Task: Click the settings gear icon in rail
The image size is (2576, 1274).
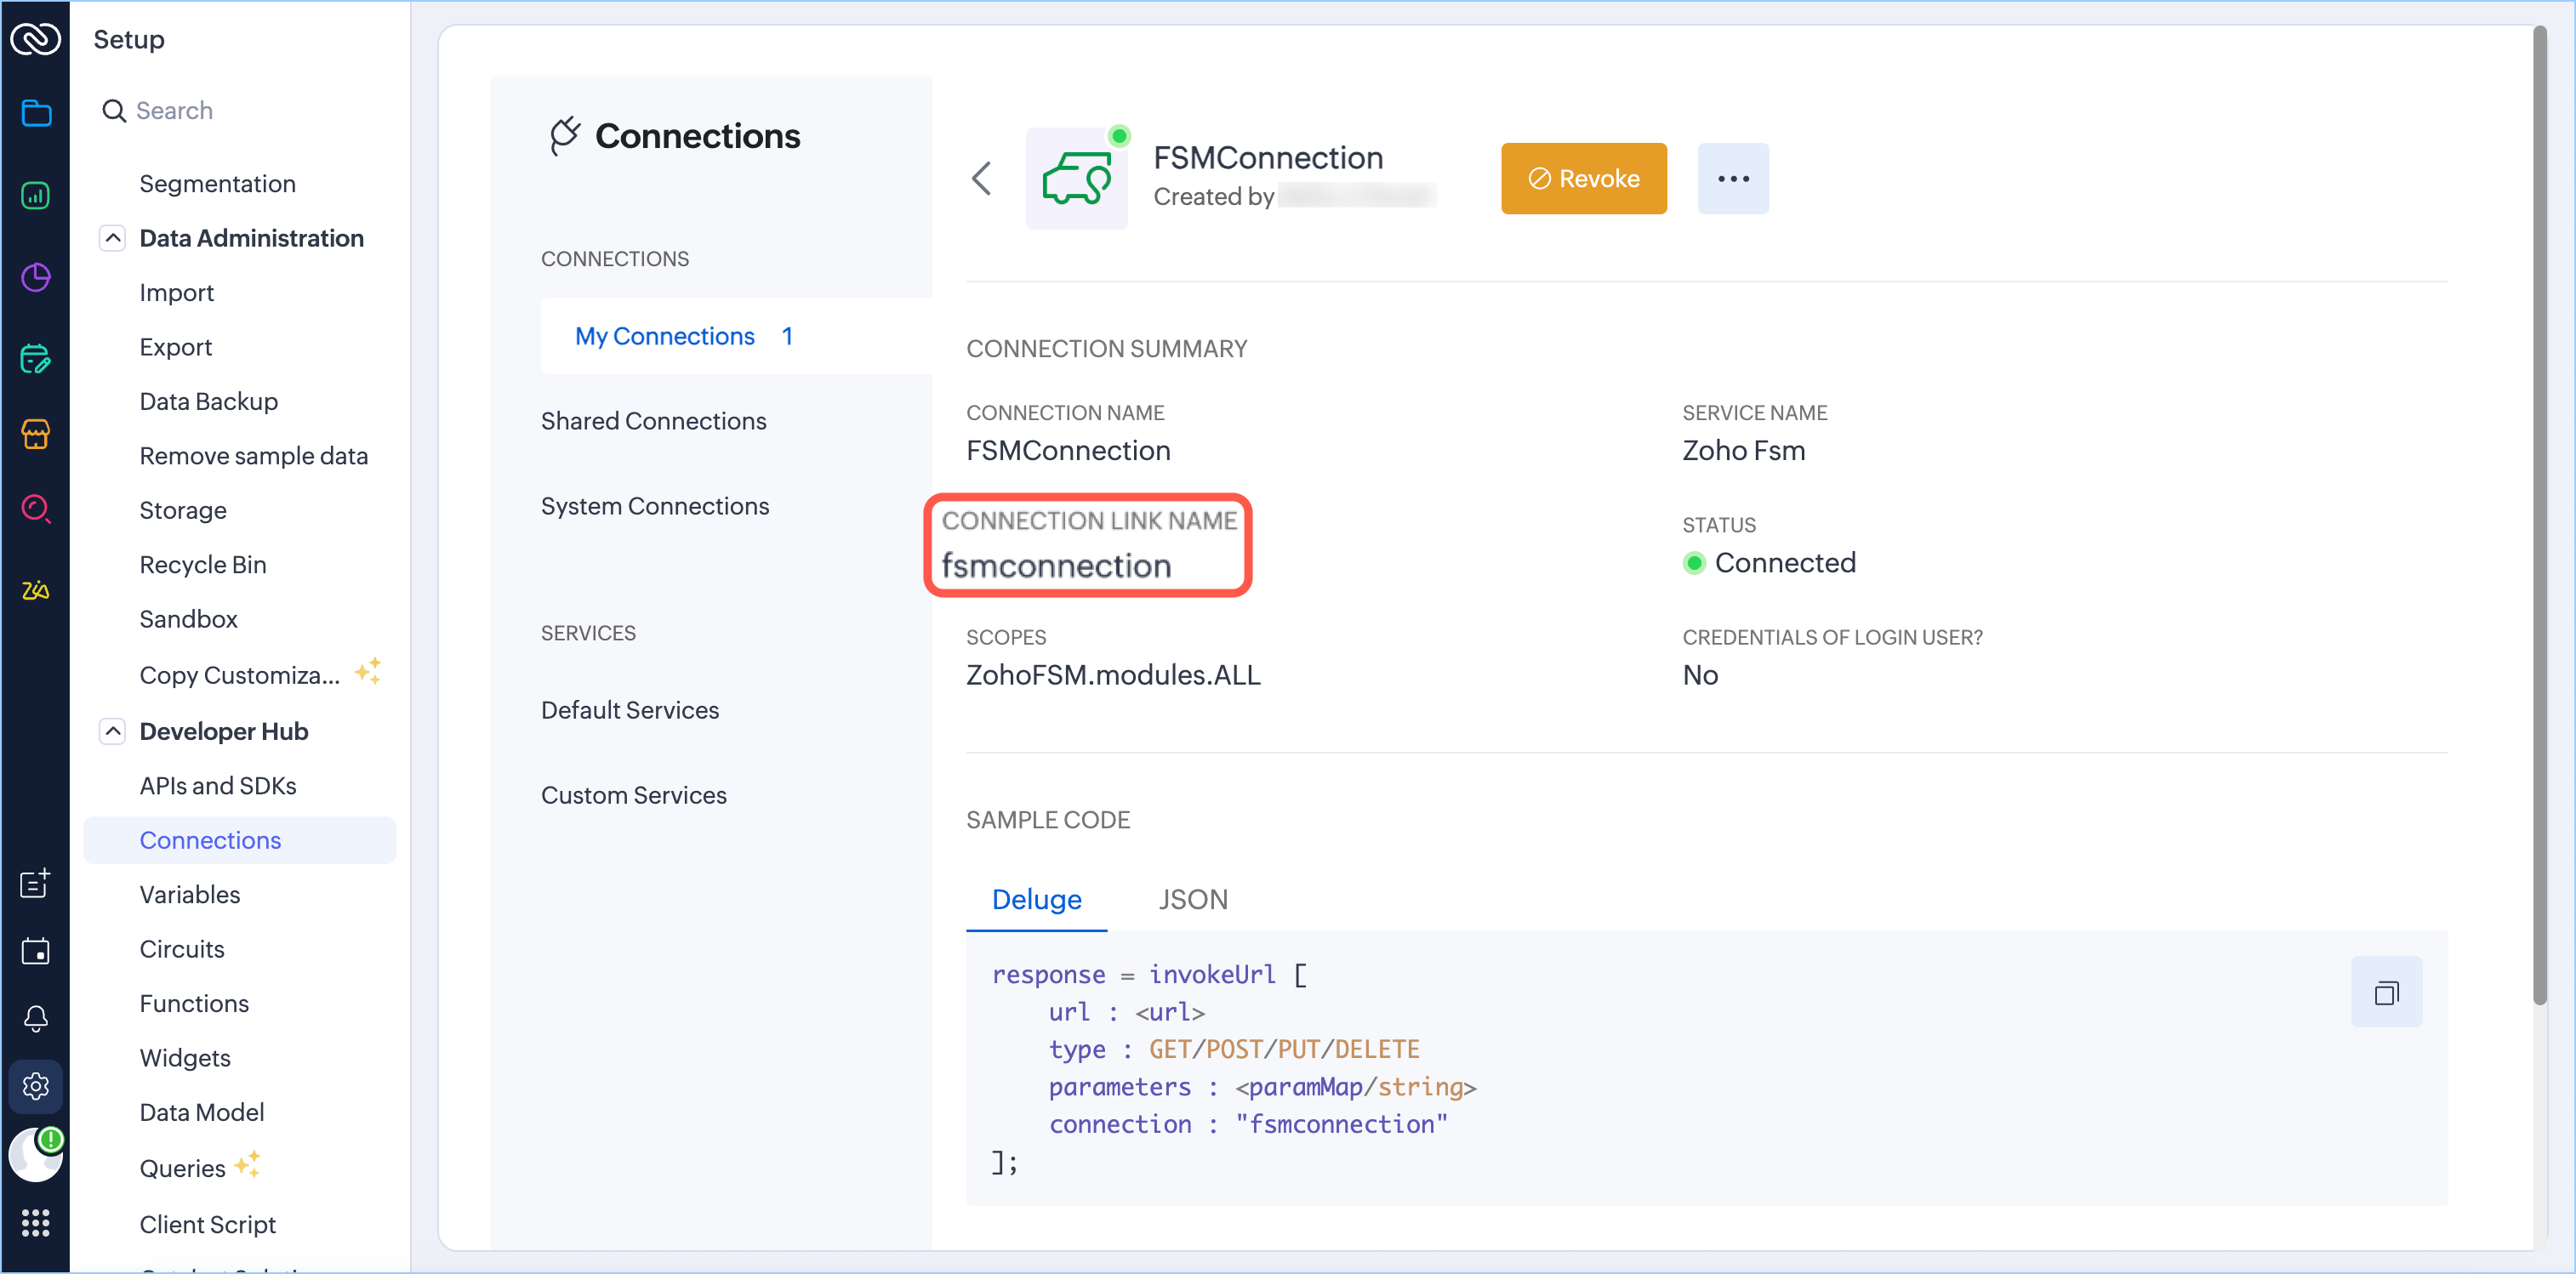Action: (36, 1085)
